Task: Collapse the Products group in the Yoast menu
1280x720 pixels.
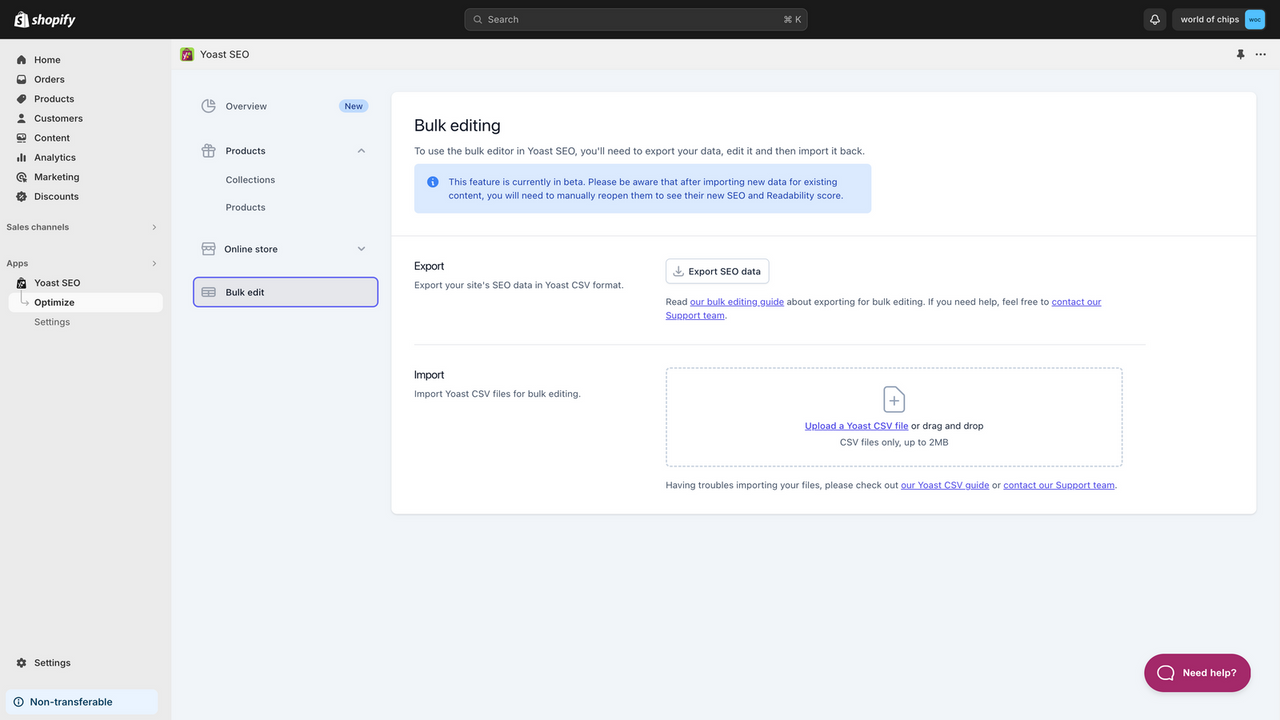Action: coord(361,151)
